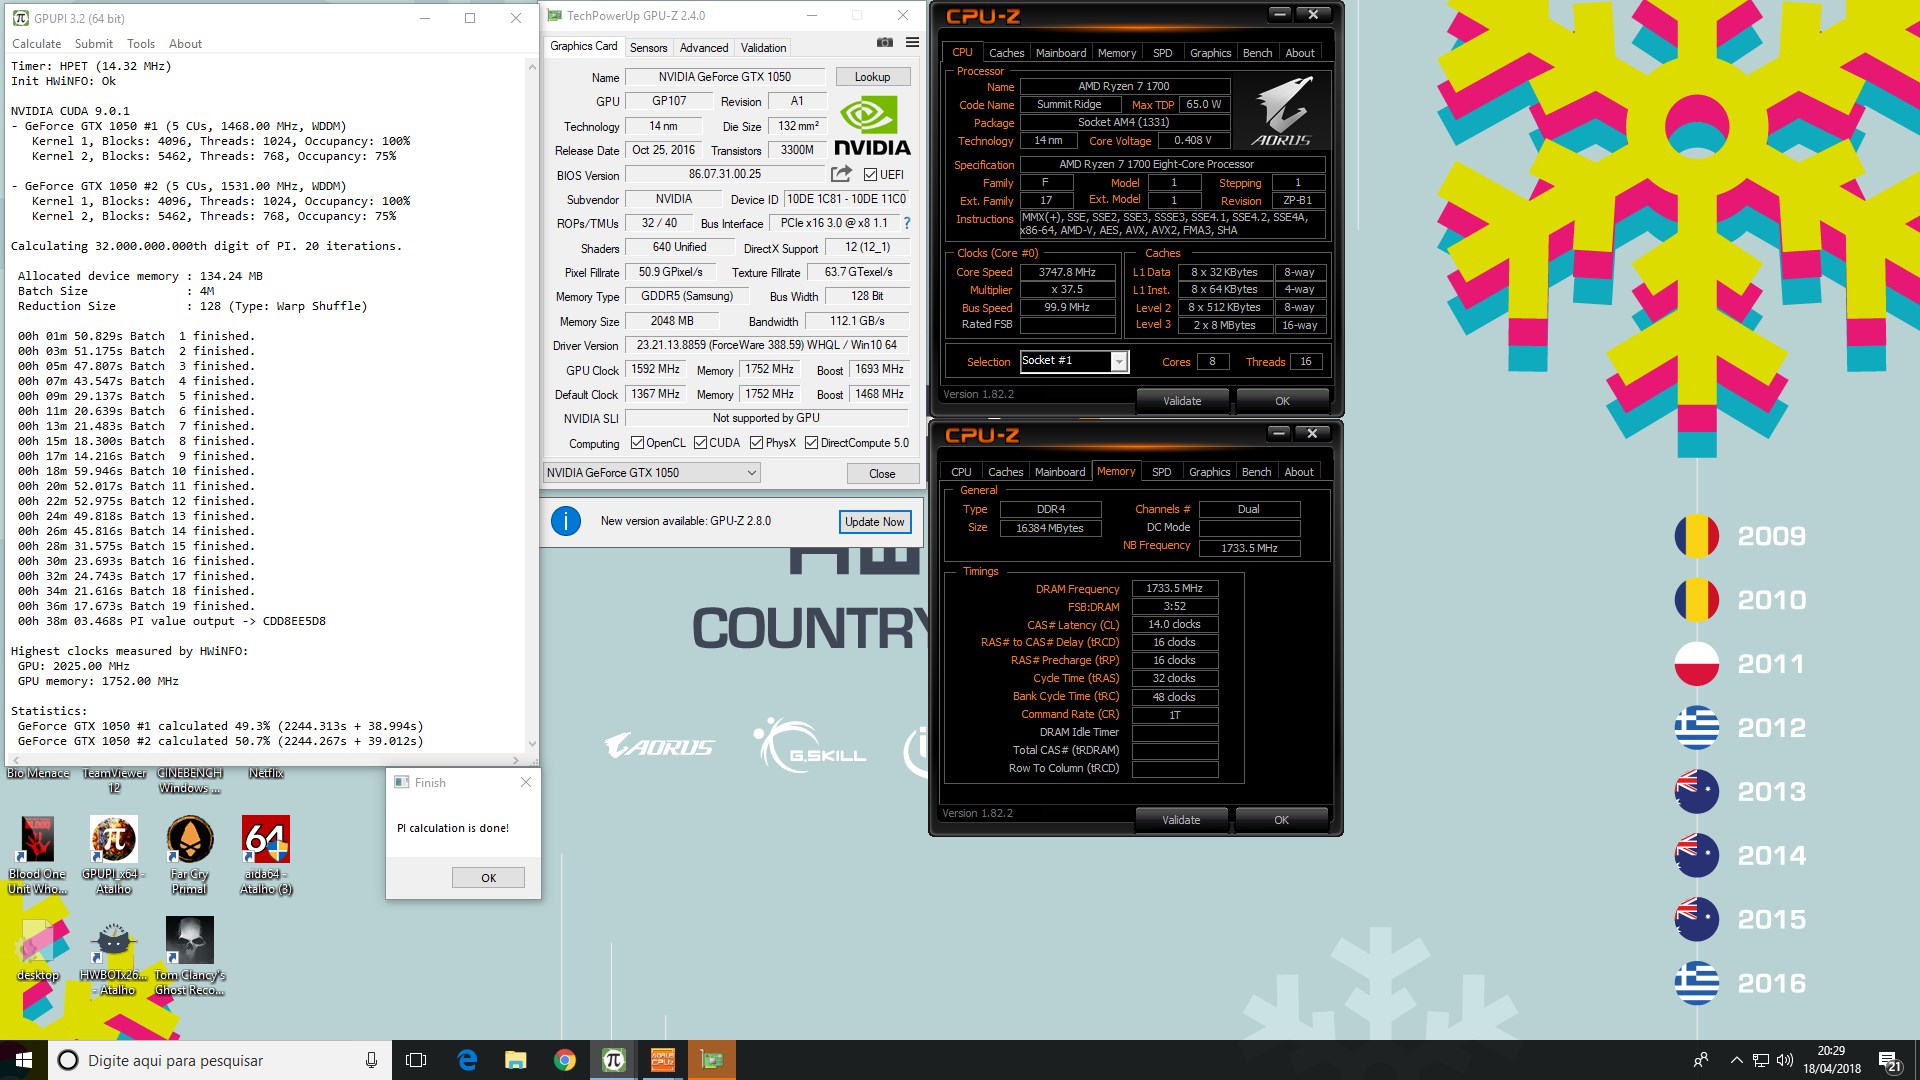
Task: Click OK in the Finish dialog
Action: point(488,878)
